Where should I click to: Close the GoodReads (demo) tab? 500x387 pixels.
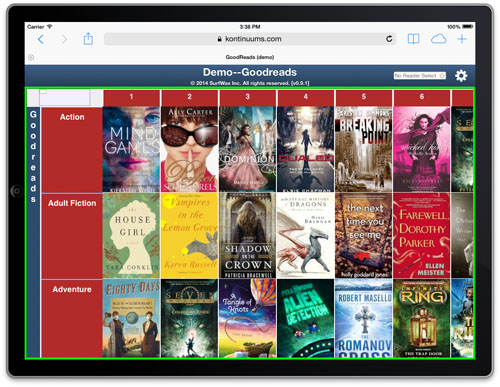click(31, 57)
